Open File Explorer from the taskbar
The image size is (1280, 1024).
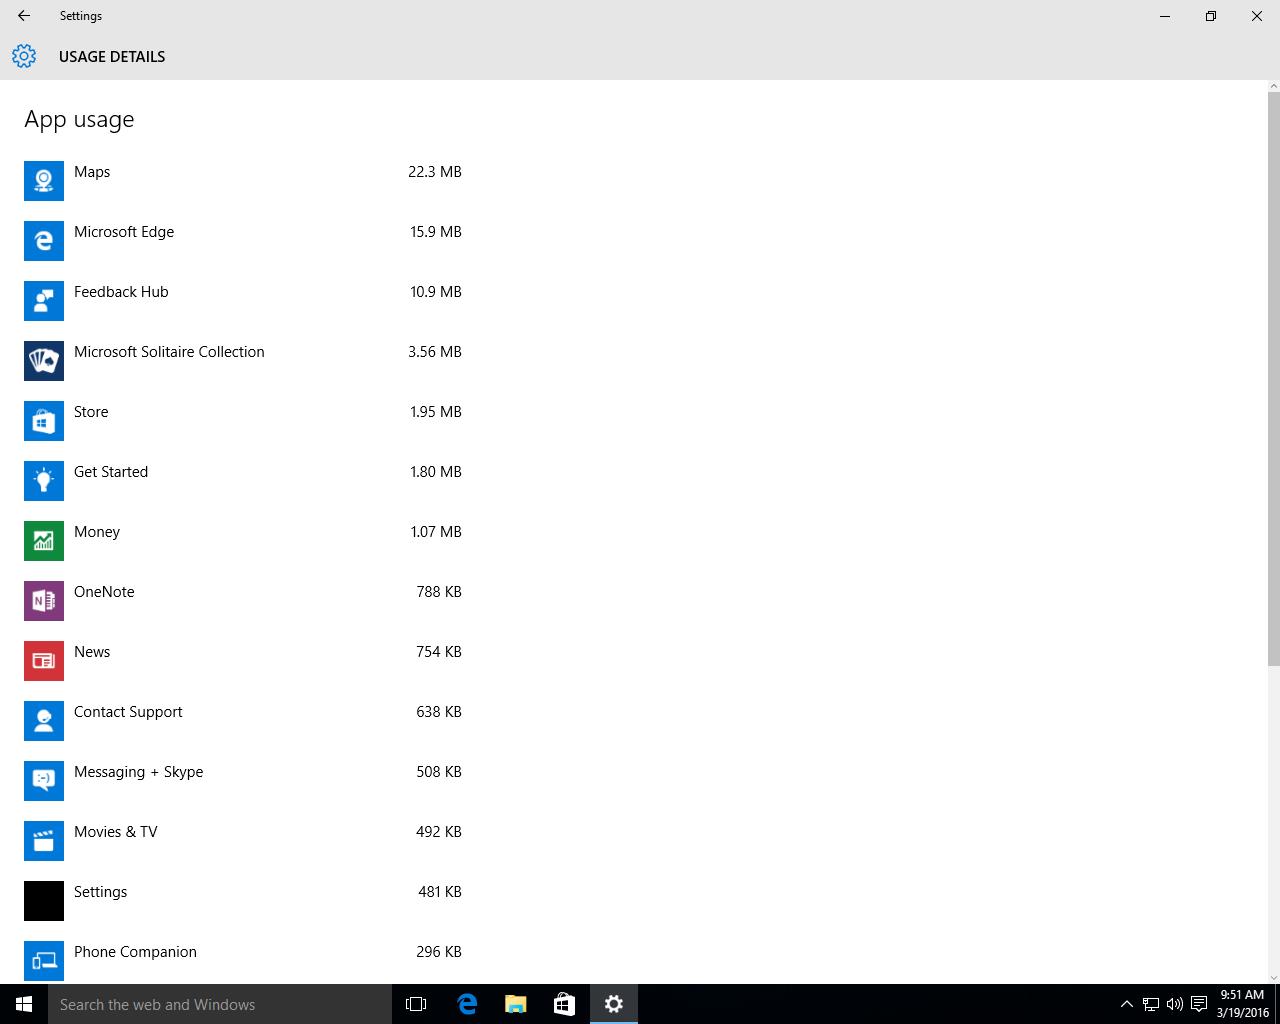coord(515,1004)
